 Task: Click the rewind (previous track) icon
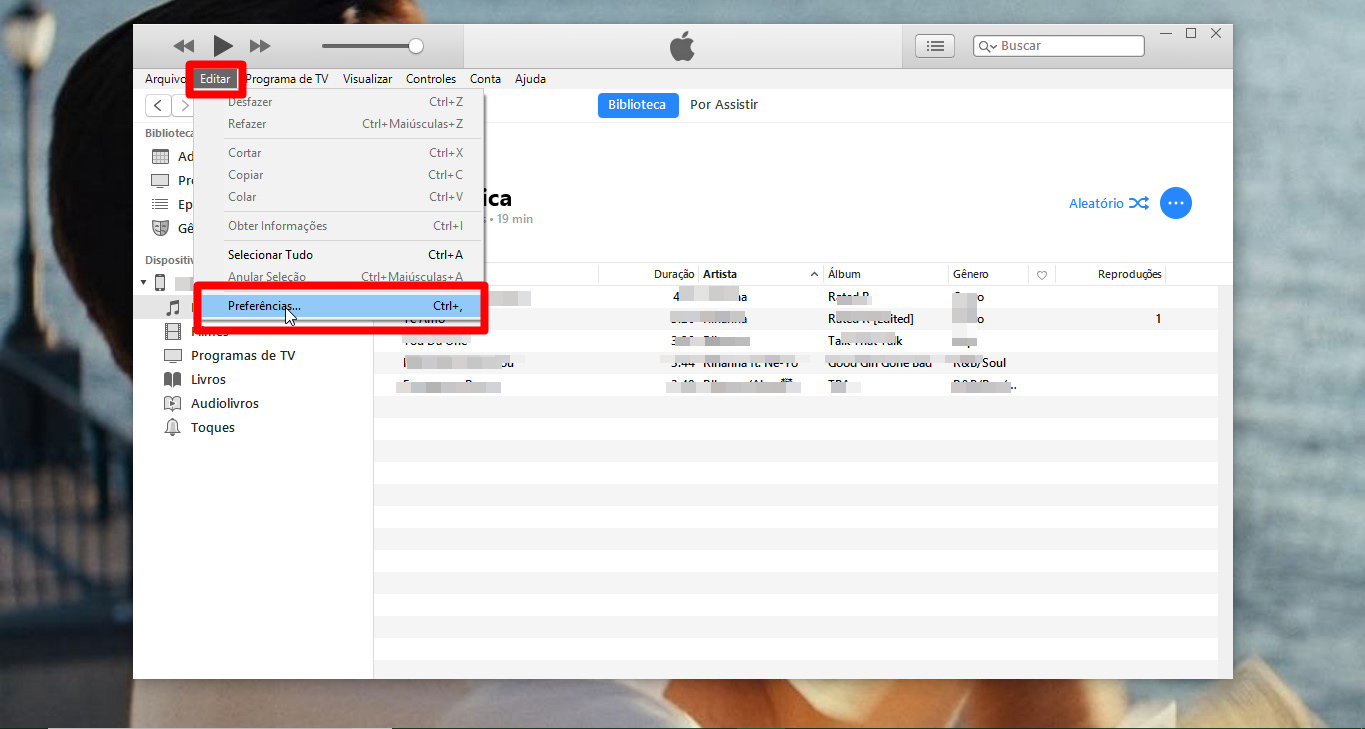tap(183, 46)
